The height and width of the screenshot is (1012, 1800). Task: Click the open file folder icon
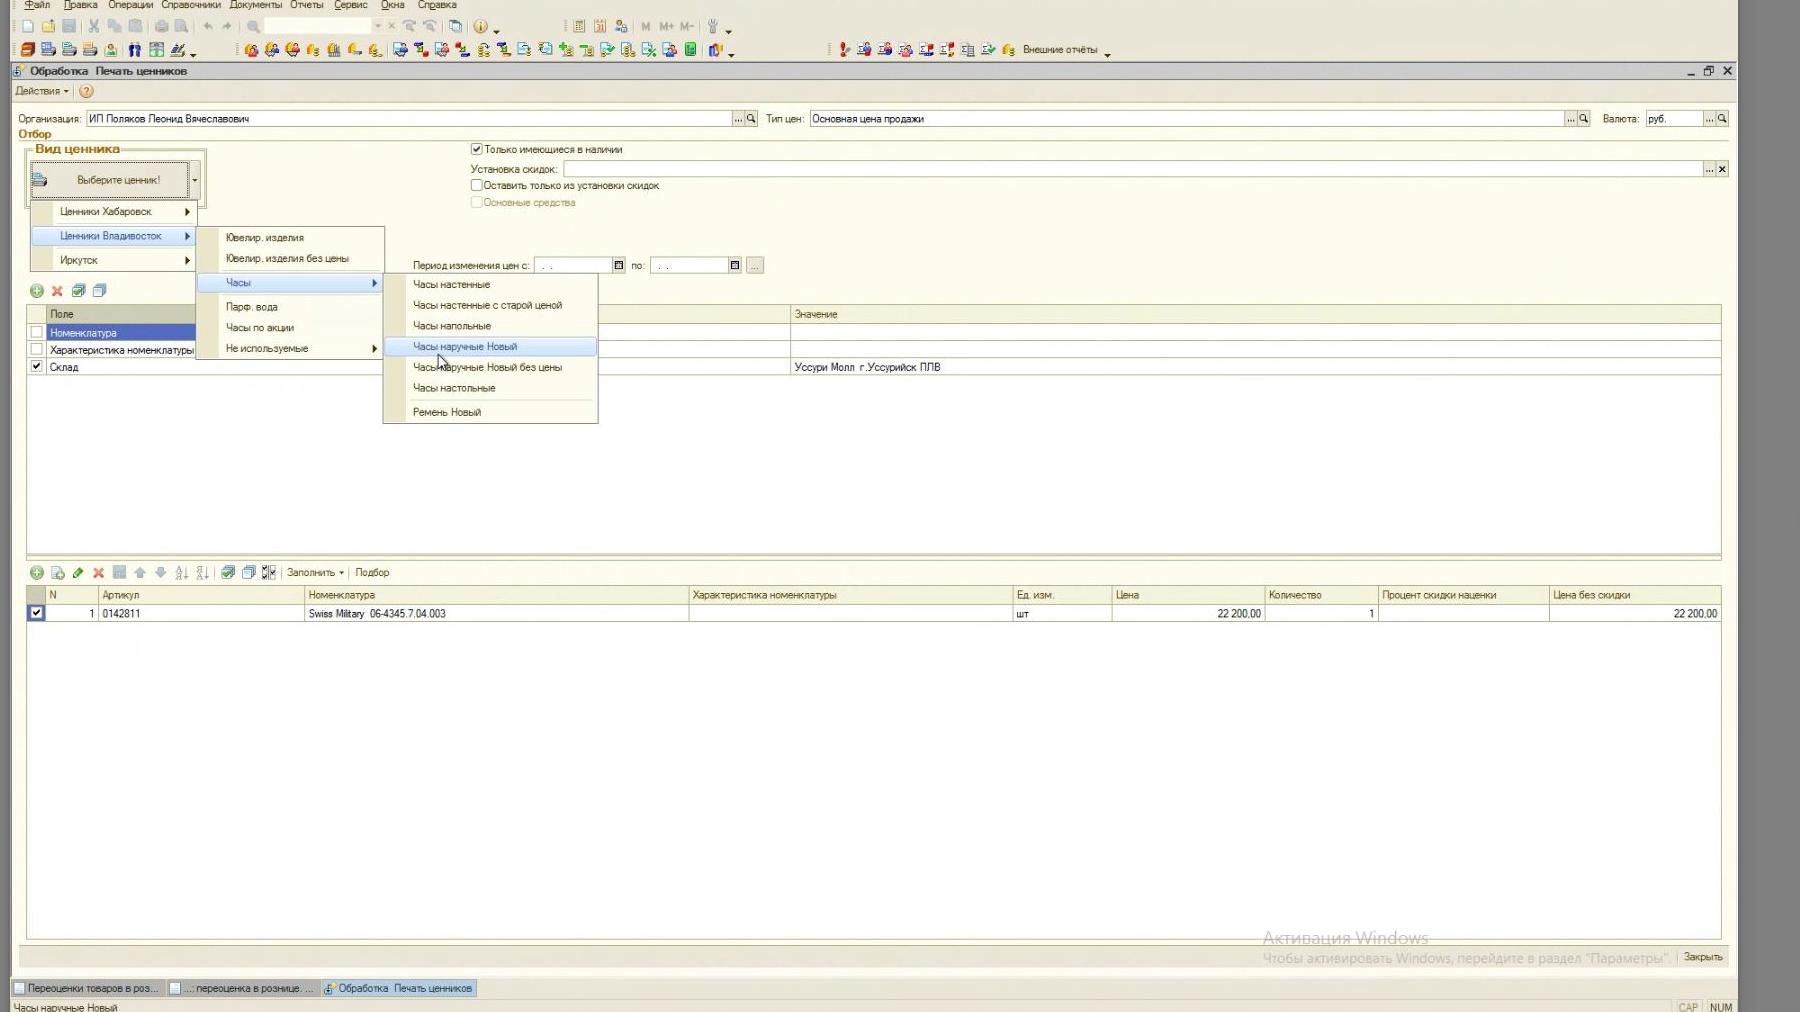point(48,26)
